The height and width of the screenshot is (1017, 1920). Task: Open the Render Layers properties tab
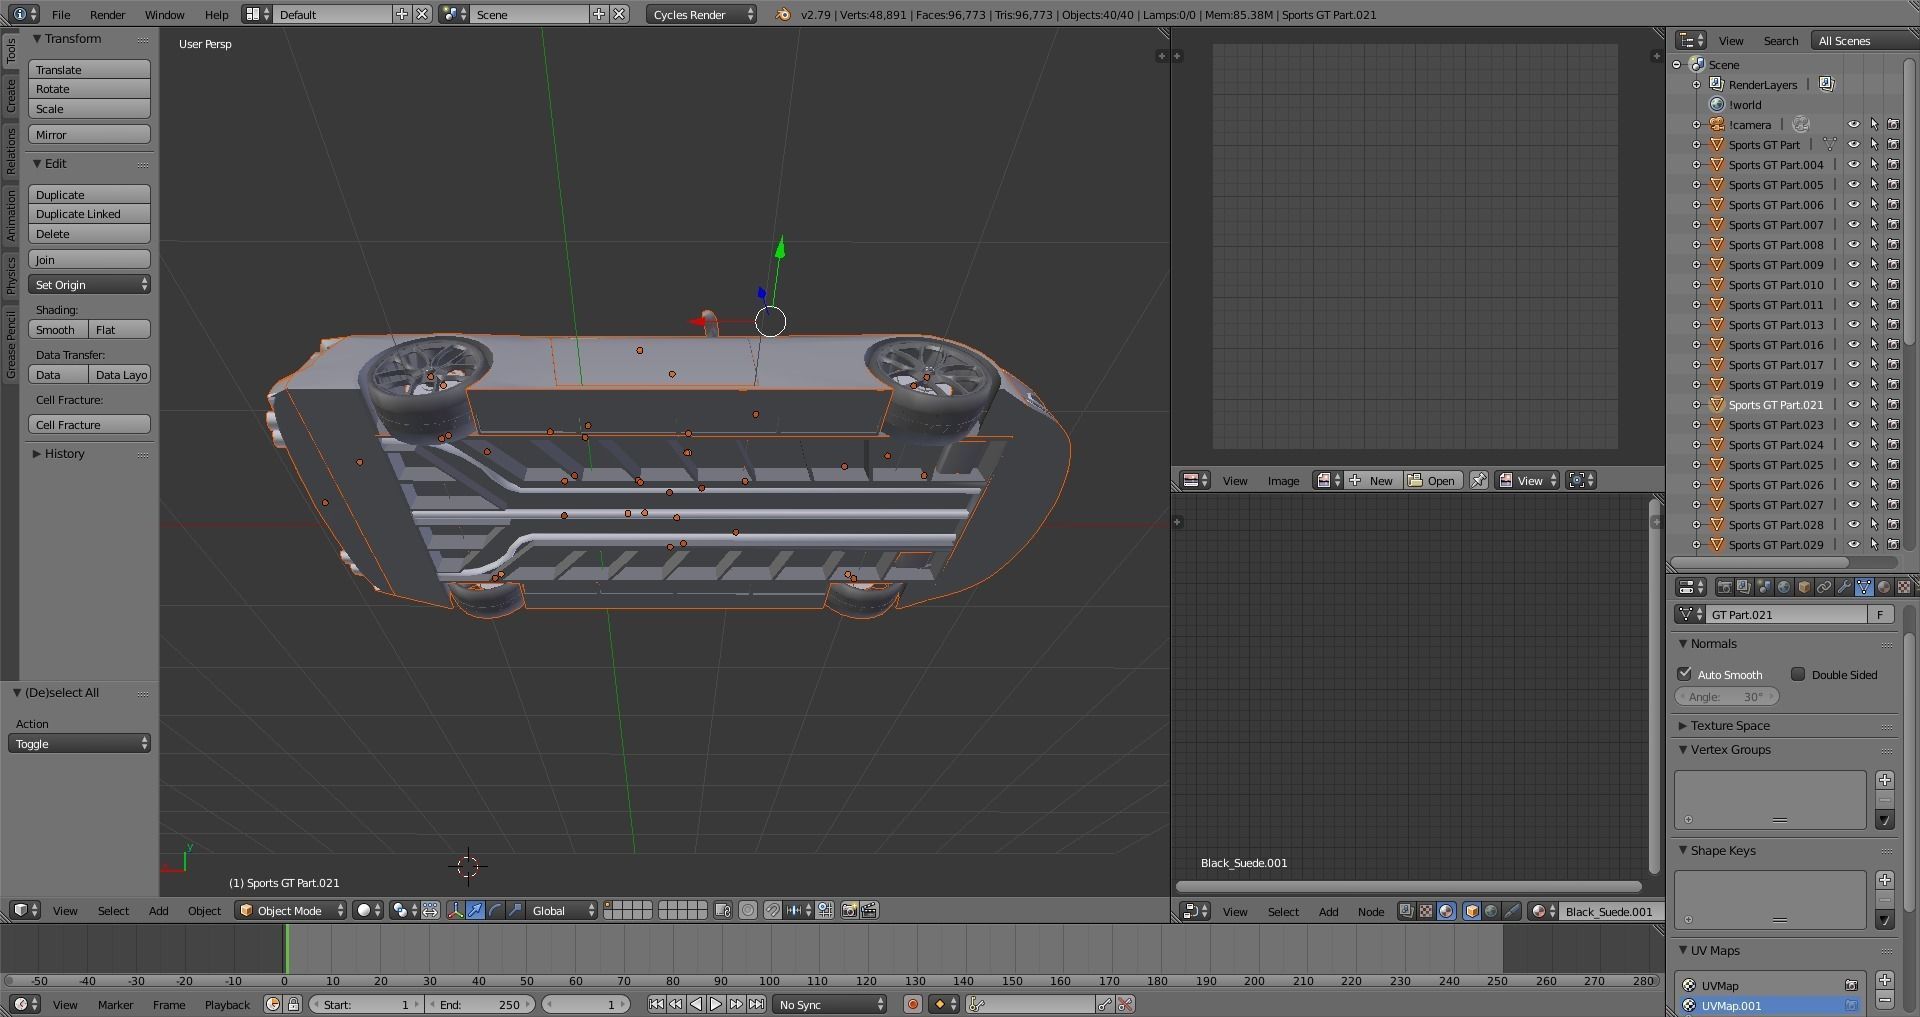tap(1744, 587)
